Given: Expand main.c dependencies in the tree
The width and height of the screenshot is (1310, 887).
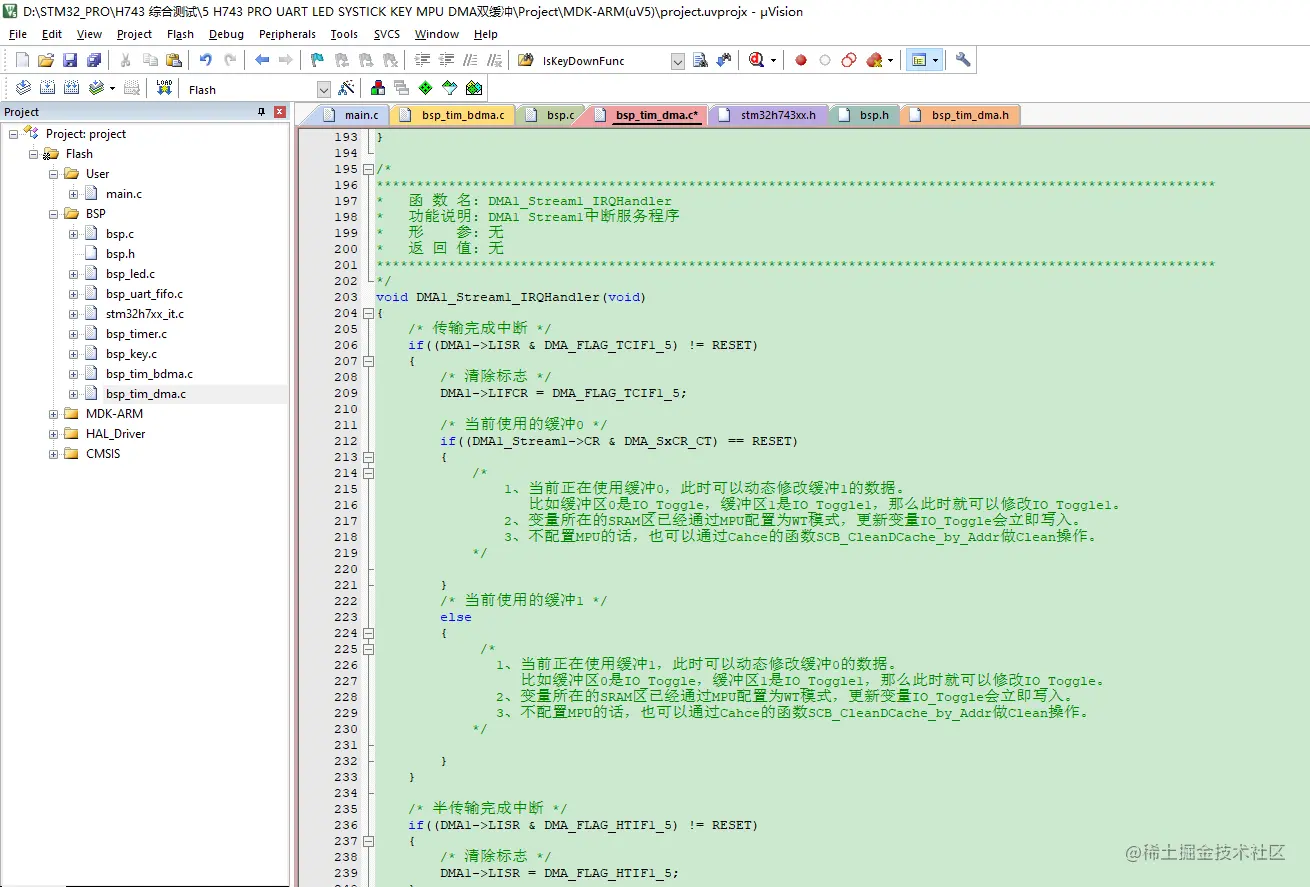Looking at the screenshot, I should pos(73,194).
